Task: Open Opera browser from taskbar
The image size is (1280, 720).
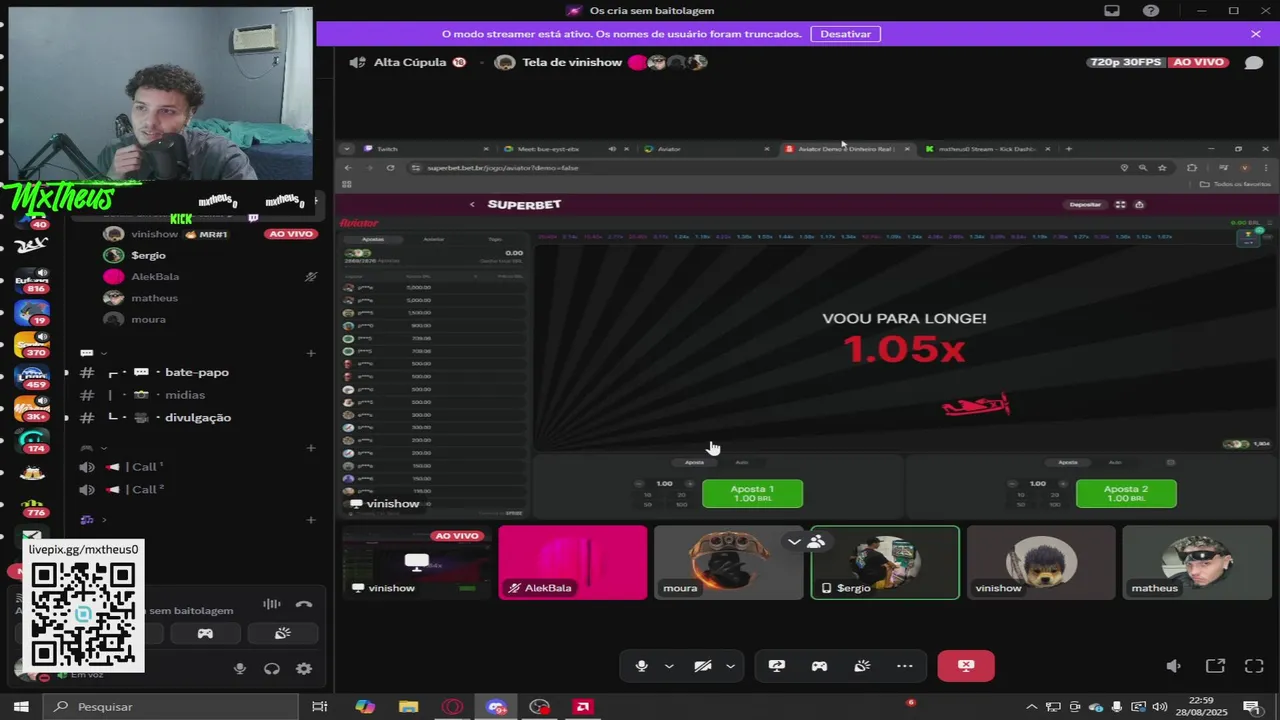Action: tap(452, 707)
